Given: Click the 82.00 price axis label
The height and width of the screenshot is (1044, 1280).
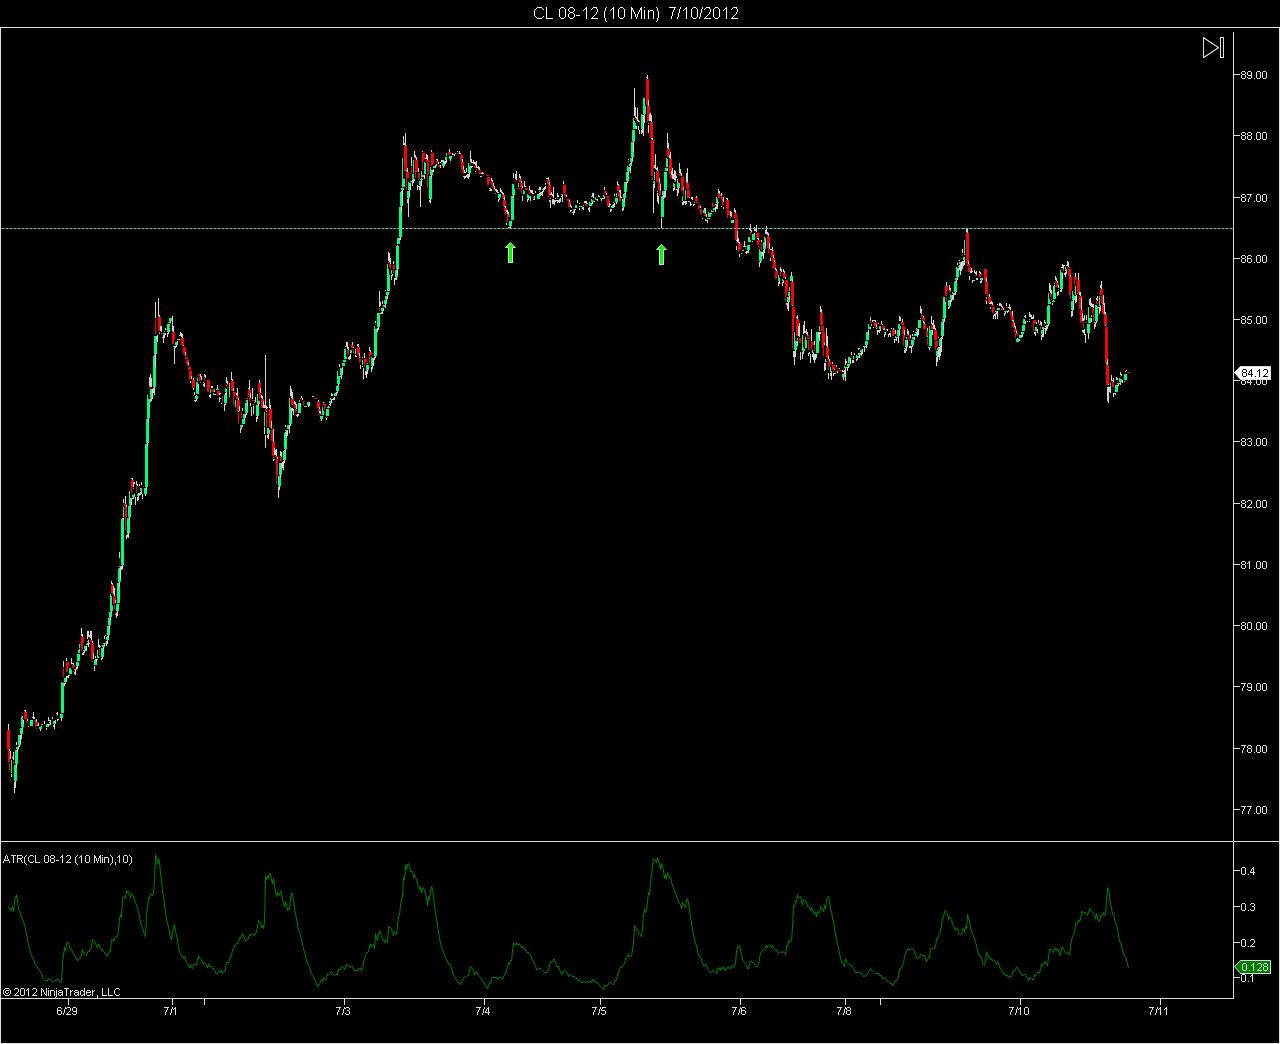Looking at the screenshot, I should (1254, 504).
